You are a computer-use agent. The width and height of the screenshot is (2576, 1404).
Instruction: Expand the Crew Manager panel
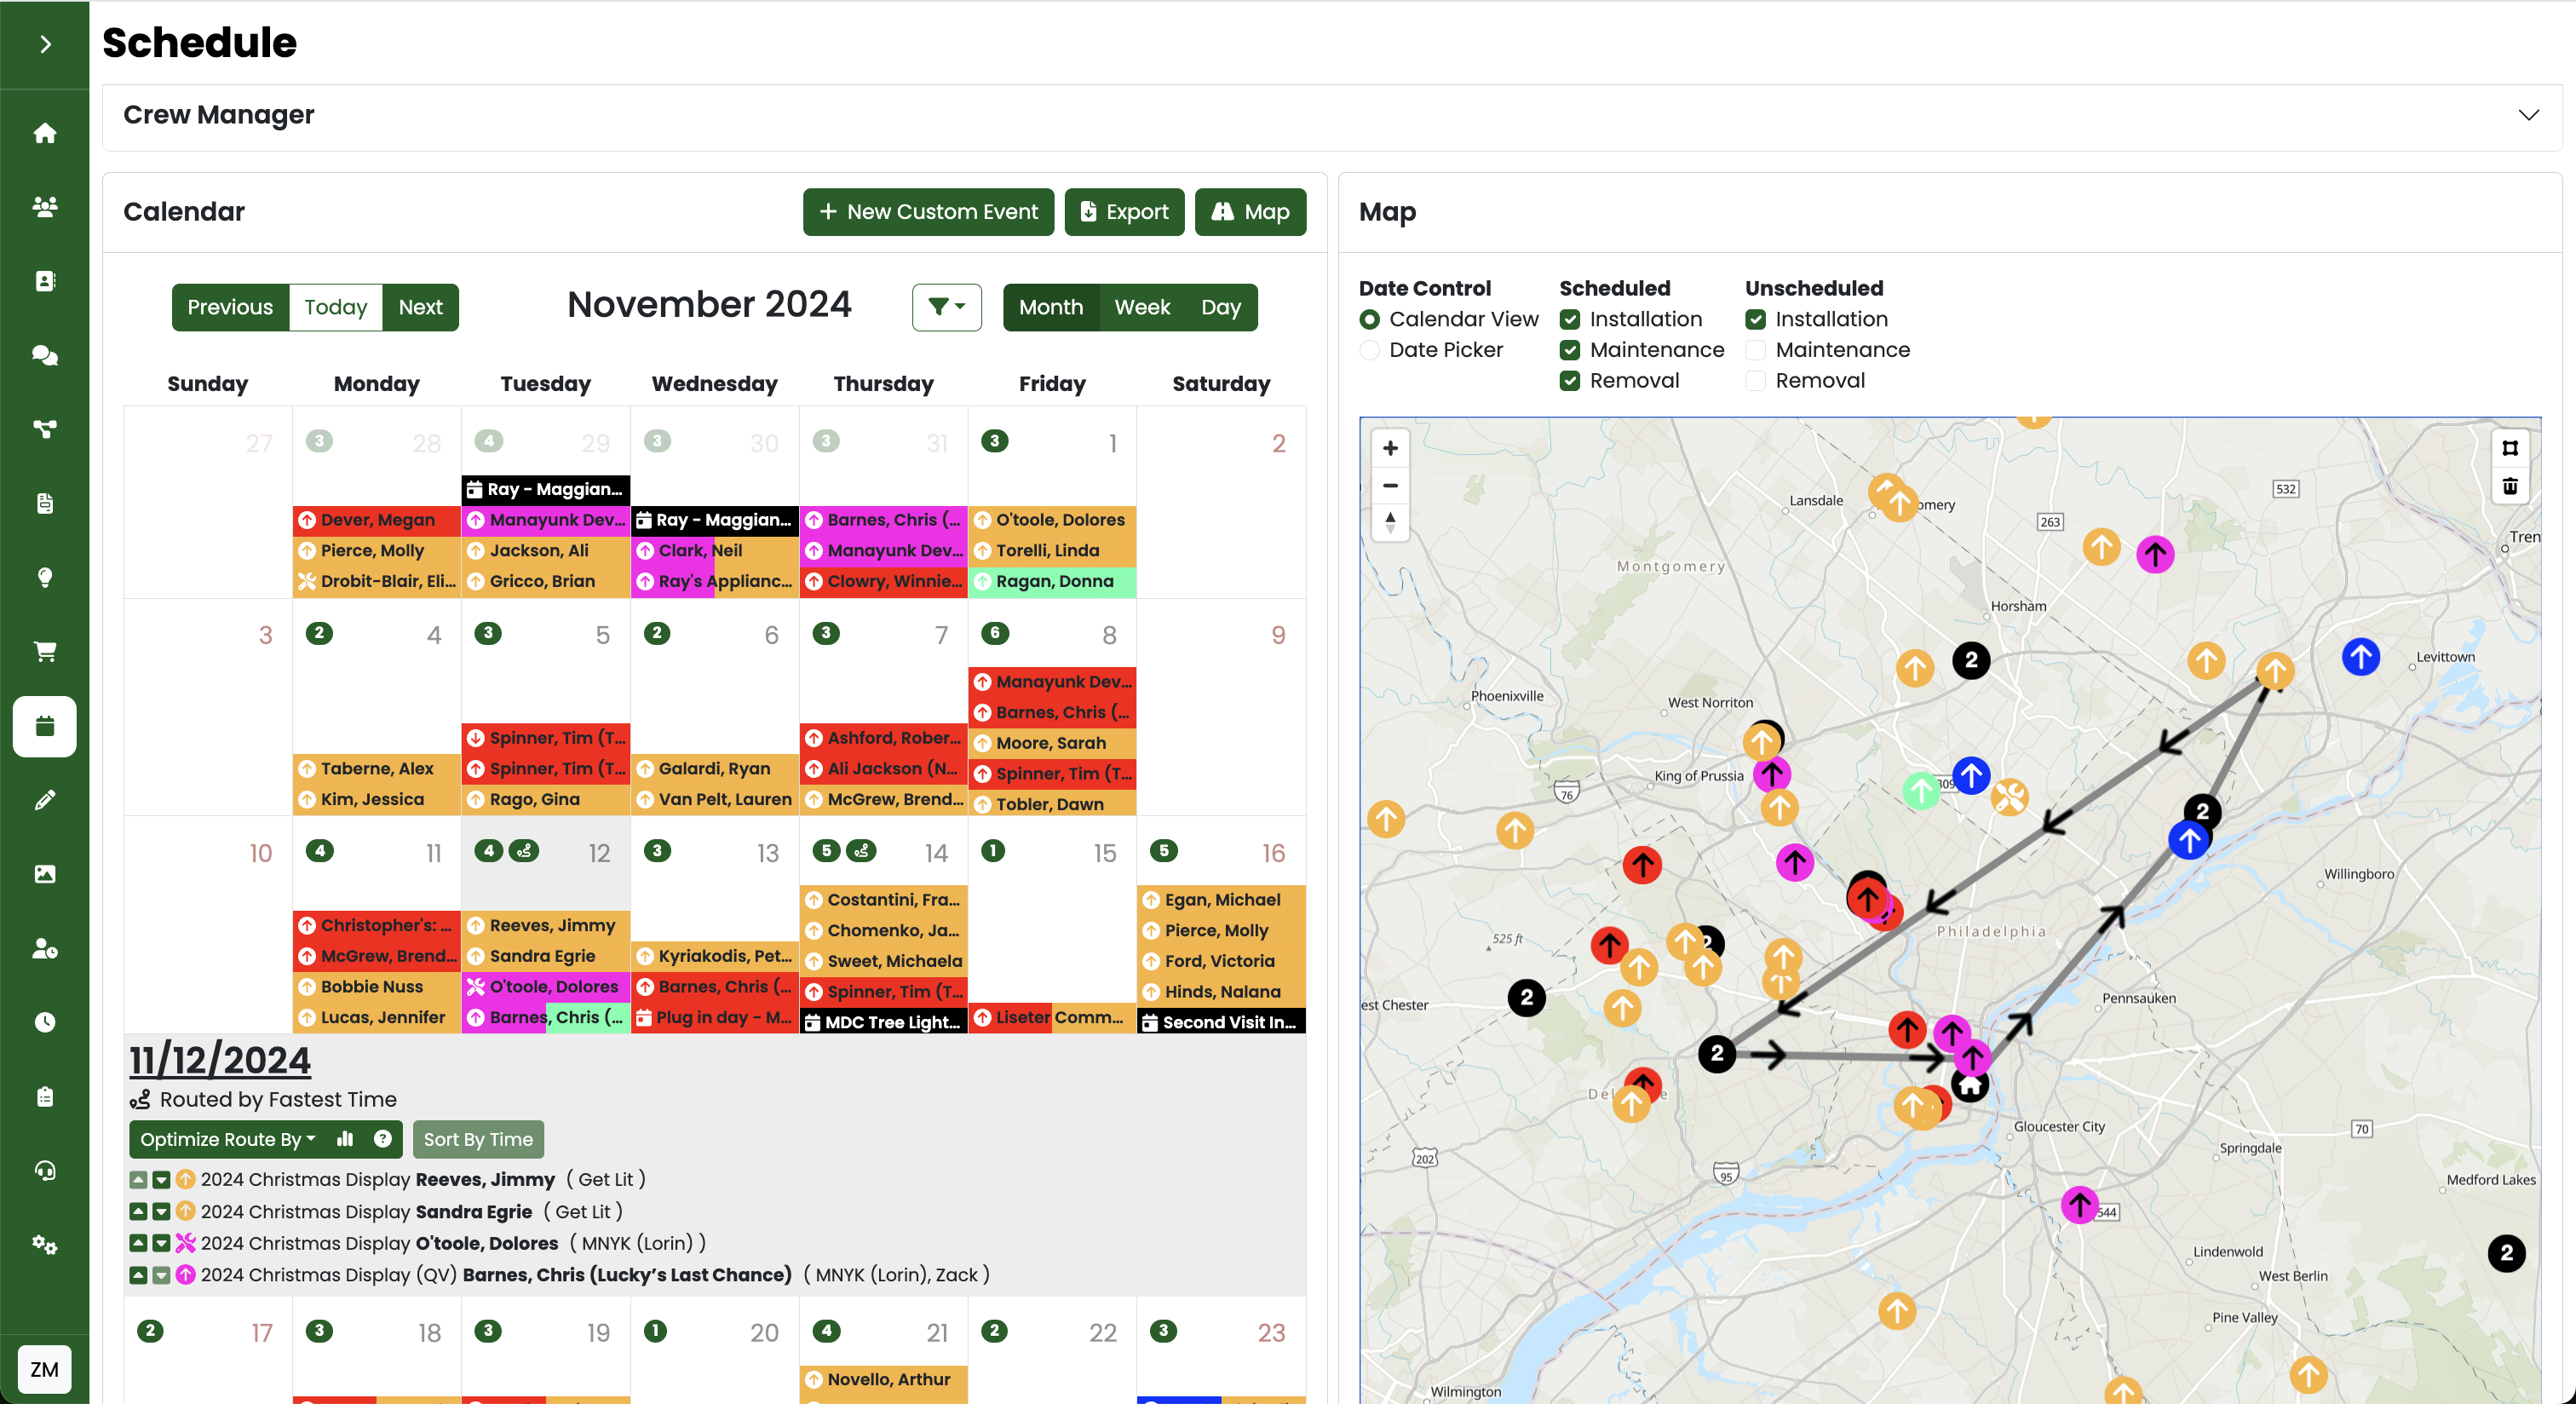(2528, 115)
